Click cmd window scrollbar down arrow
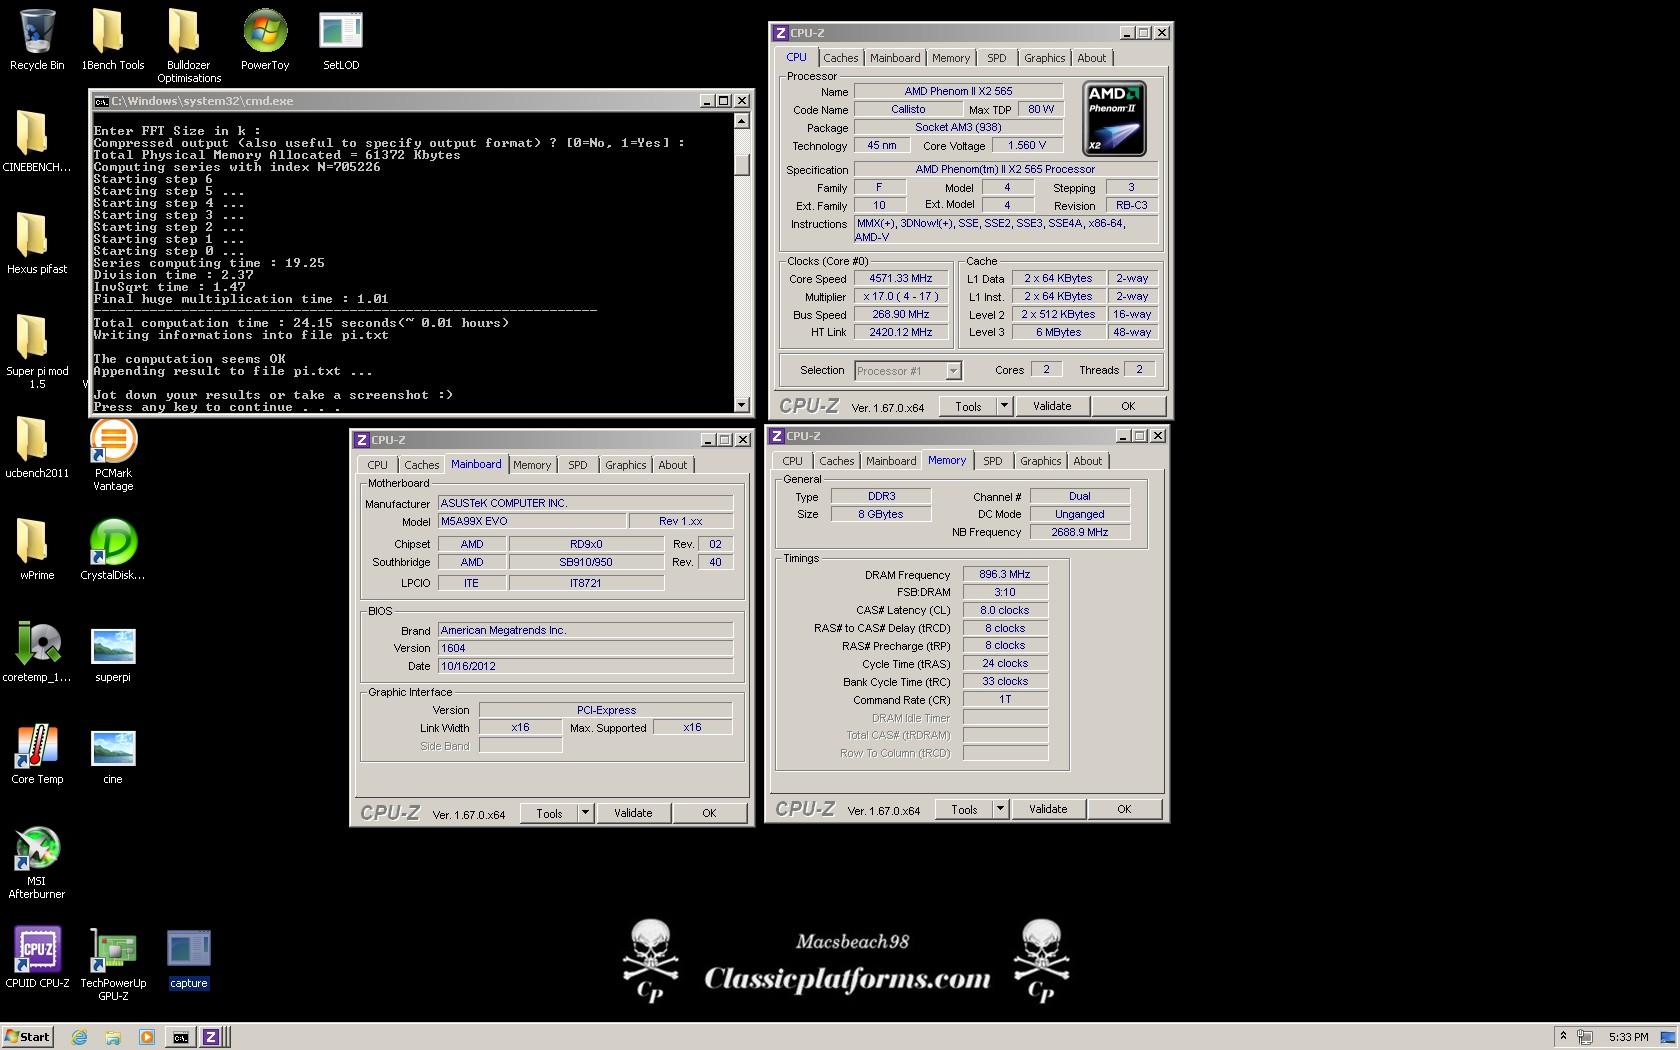 [x=742, y=405]
